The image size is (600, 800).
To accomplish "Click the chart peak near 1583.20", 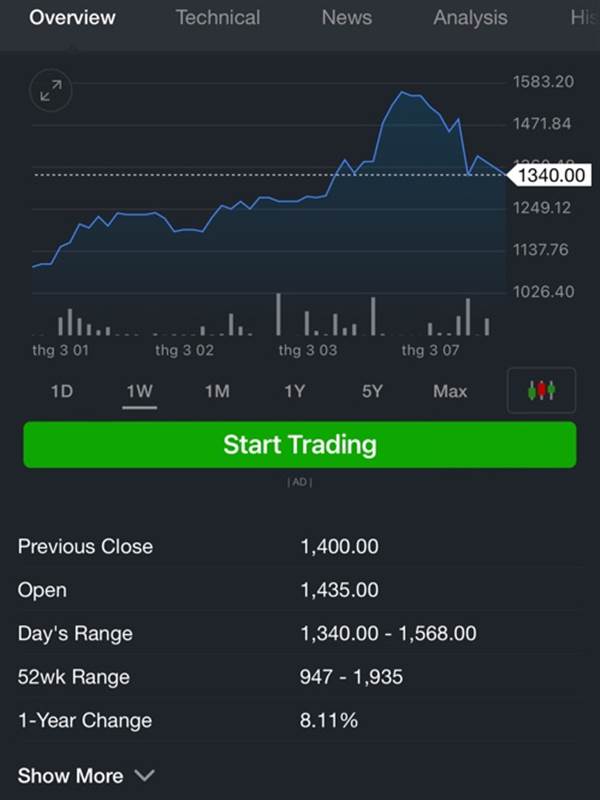I will pyautogui.click(x=403, y=92).
